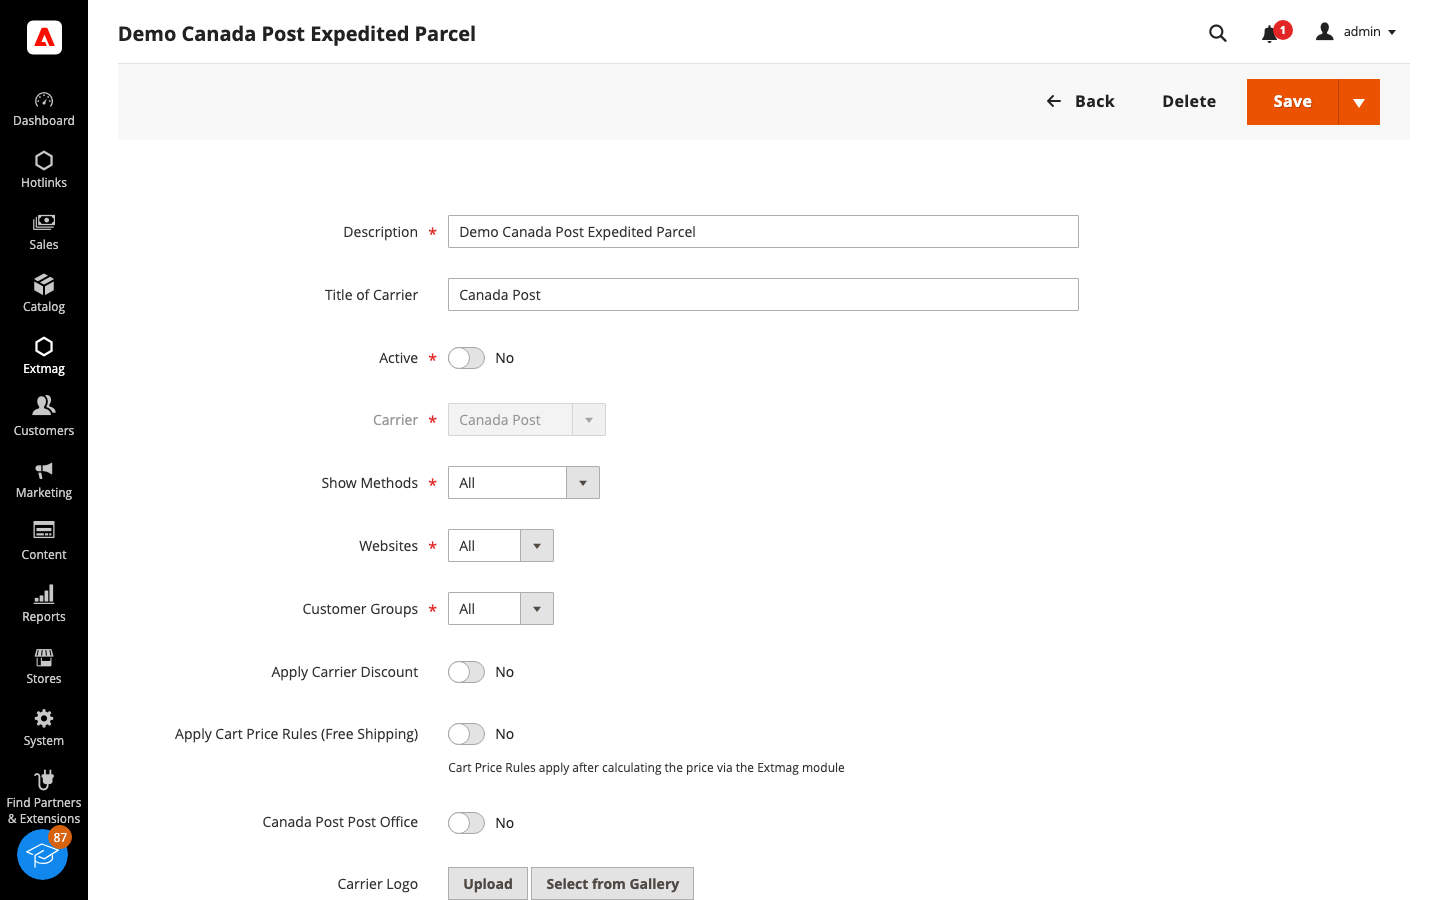Click the Upload carrier logo button
1440x900 pixels.
488,884
